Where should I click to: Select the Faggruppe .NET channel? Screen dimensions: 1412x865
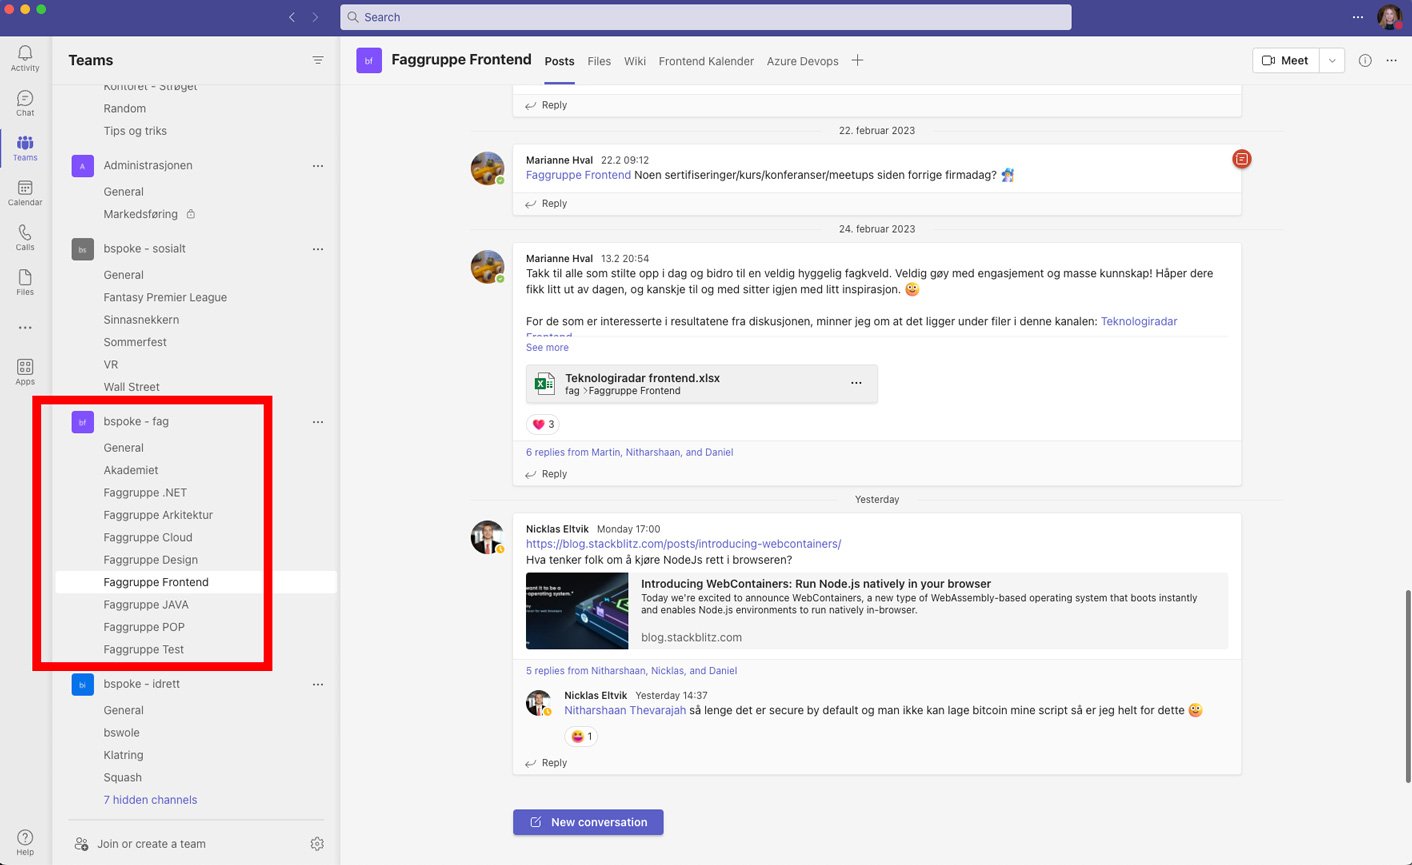tap(145, 493)
